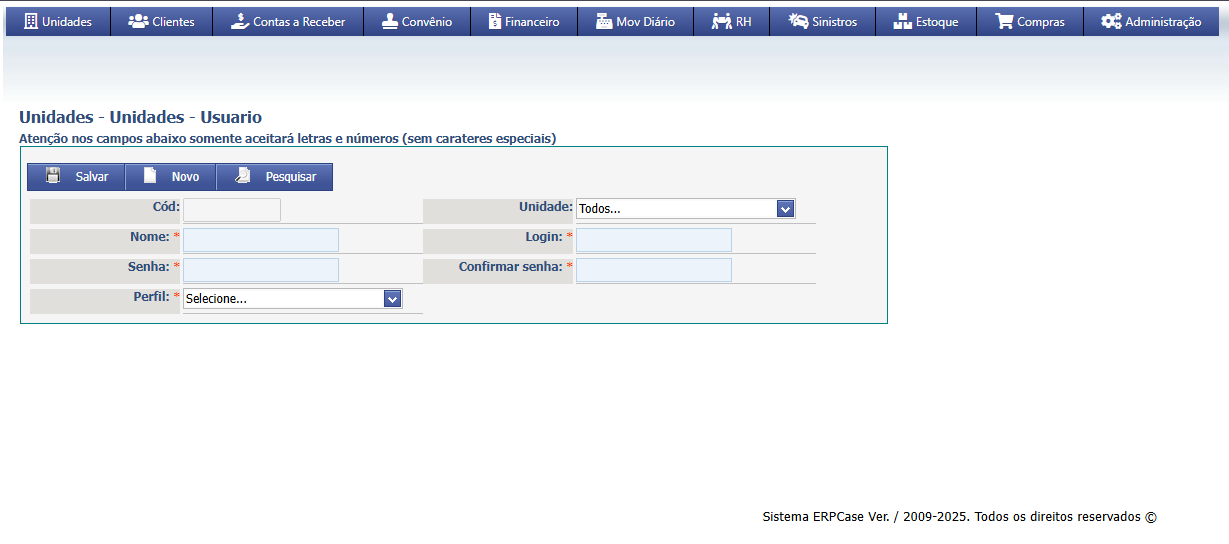The image size is (1229, 544).
Task: Focus the Login input field
Action: [654, 240]
